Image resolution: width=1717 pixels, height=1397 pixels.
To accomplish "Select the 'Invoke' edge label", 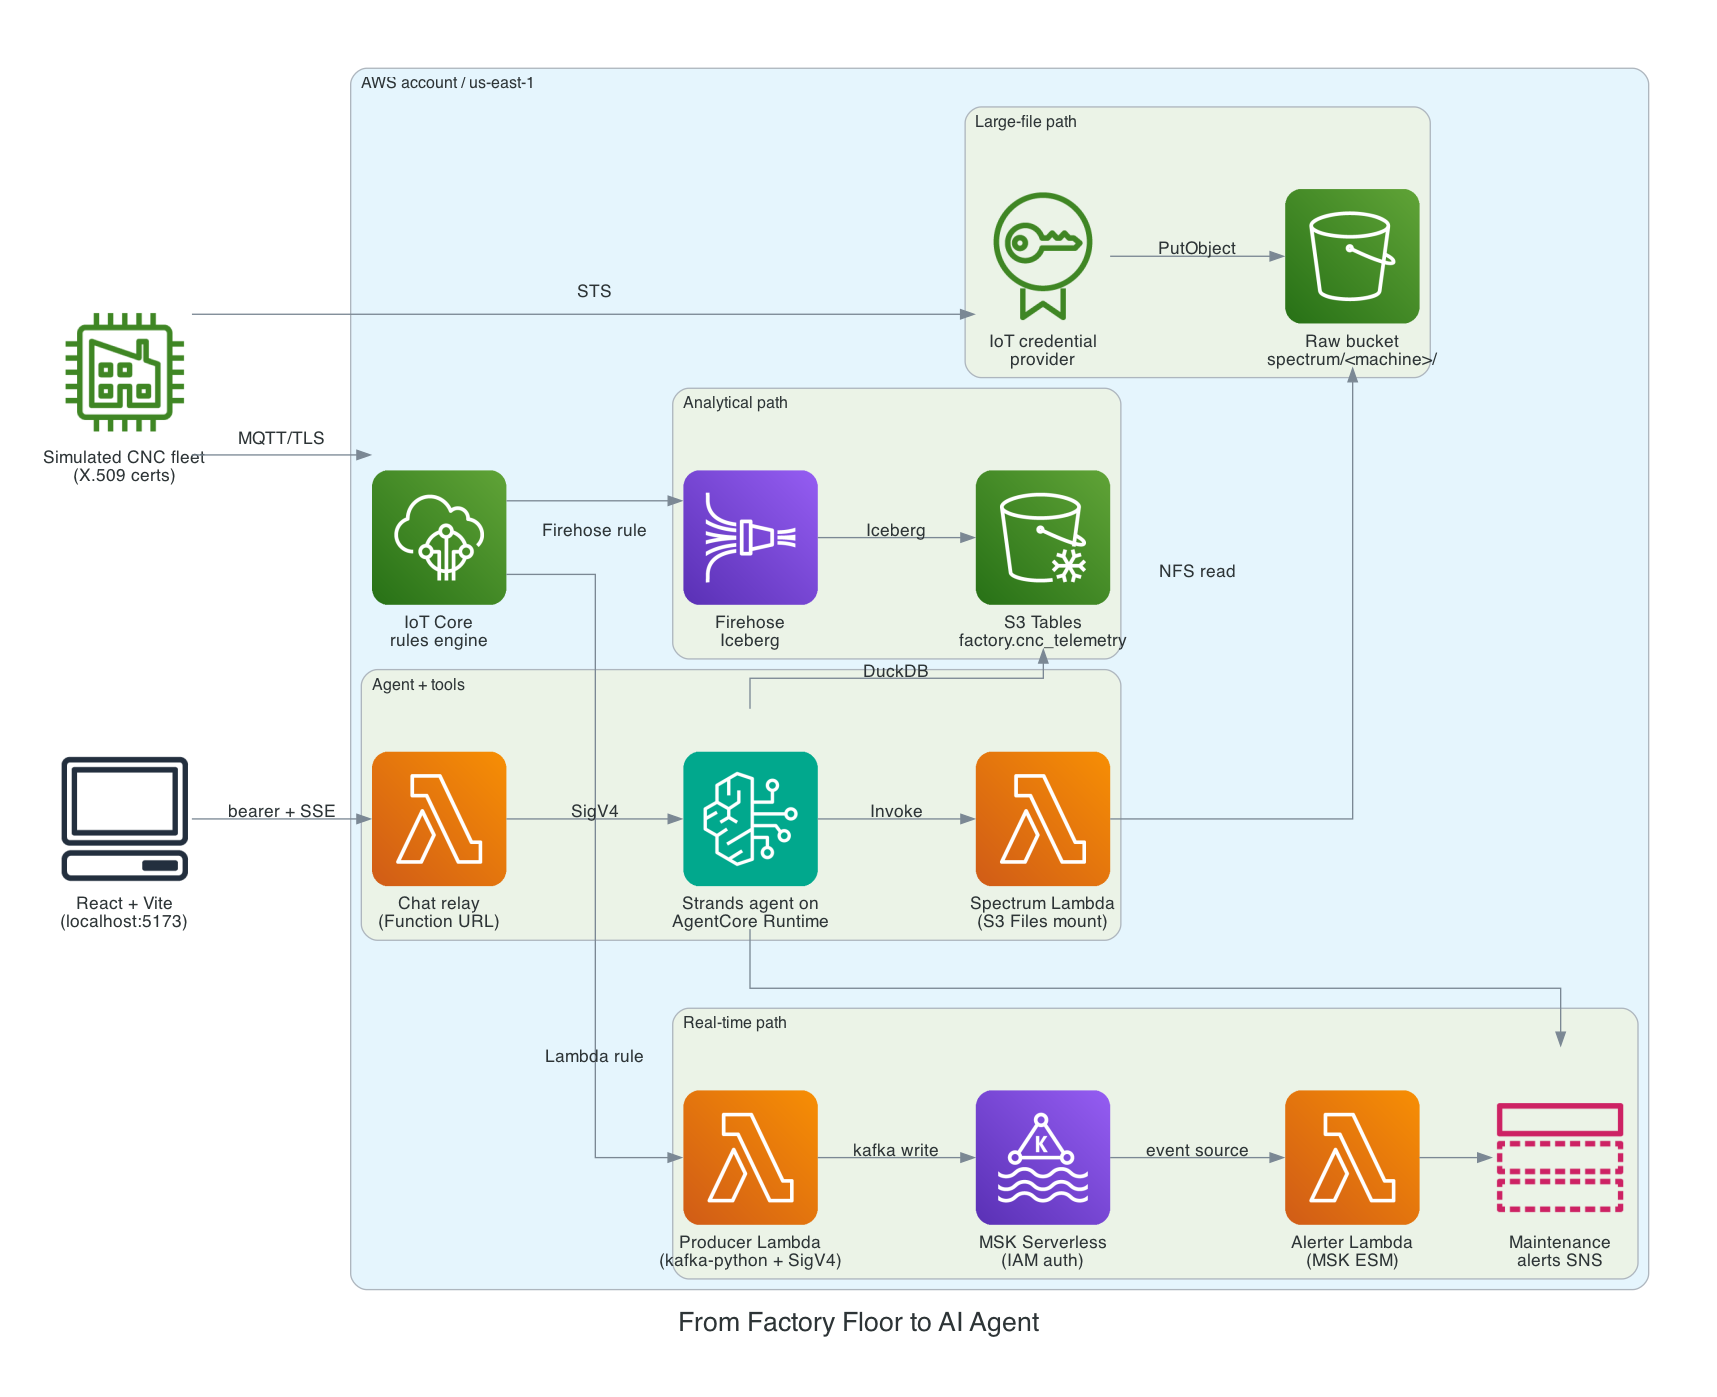I will coord(895,811).
